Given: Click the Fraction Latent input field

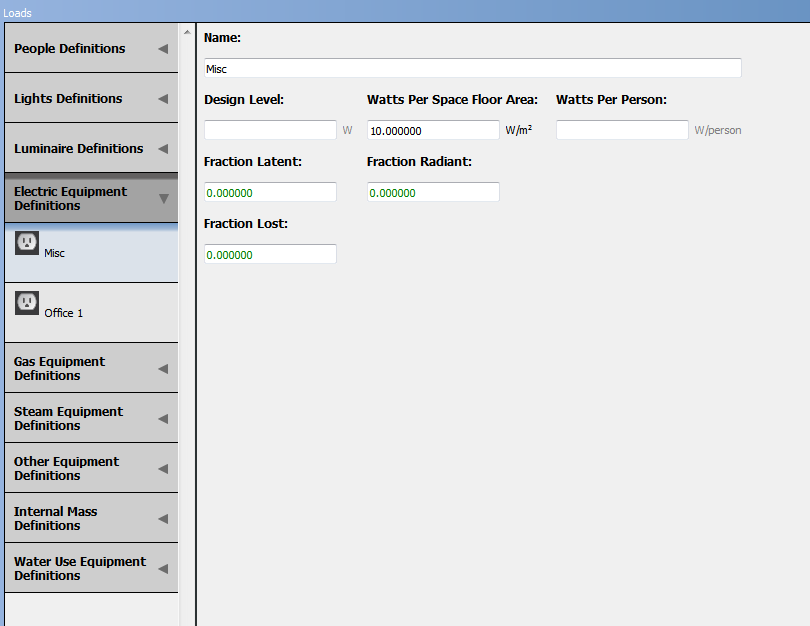Looking at the screenshot, I should [270, 192].
